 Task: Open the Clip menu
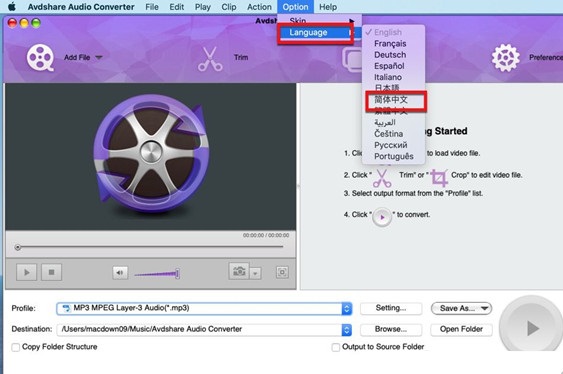tap(229, 7)
